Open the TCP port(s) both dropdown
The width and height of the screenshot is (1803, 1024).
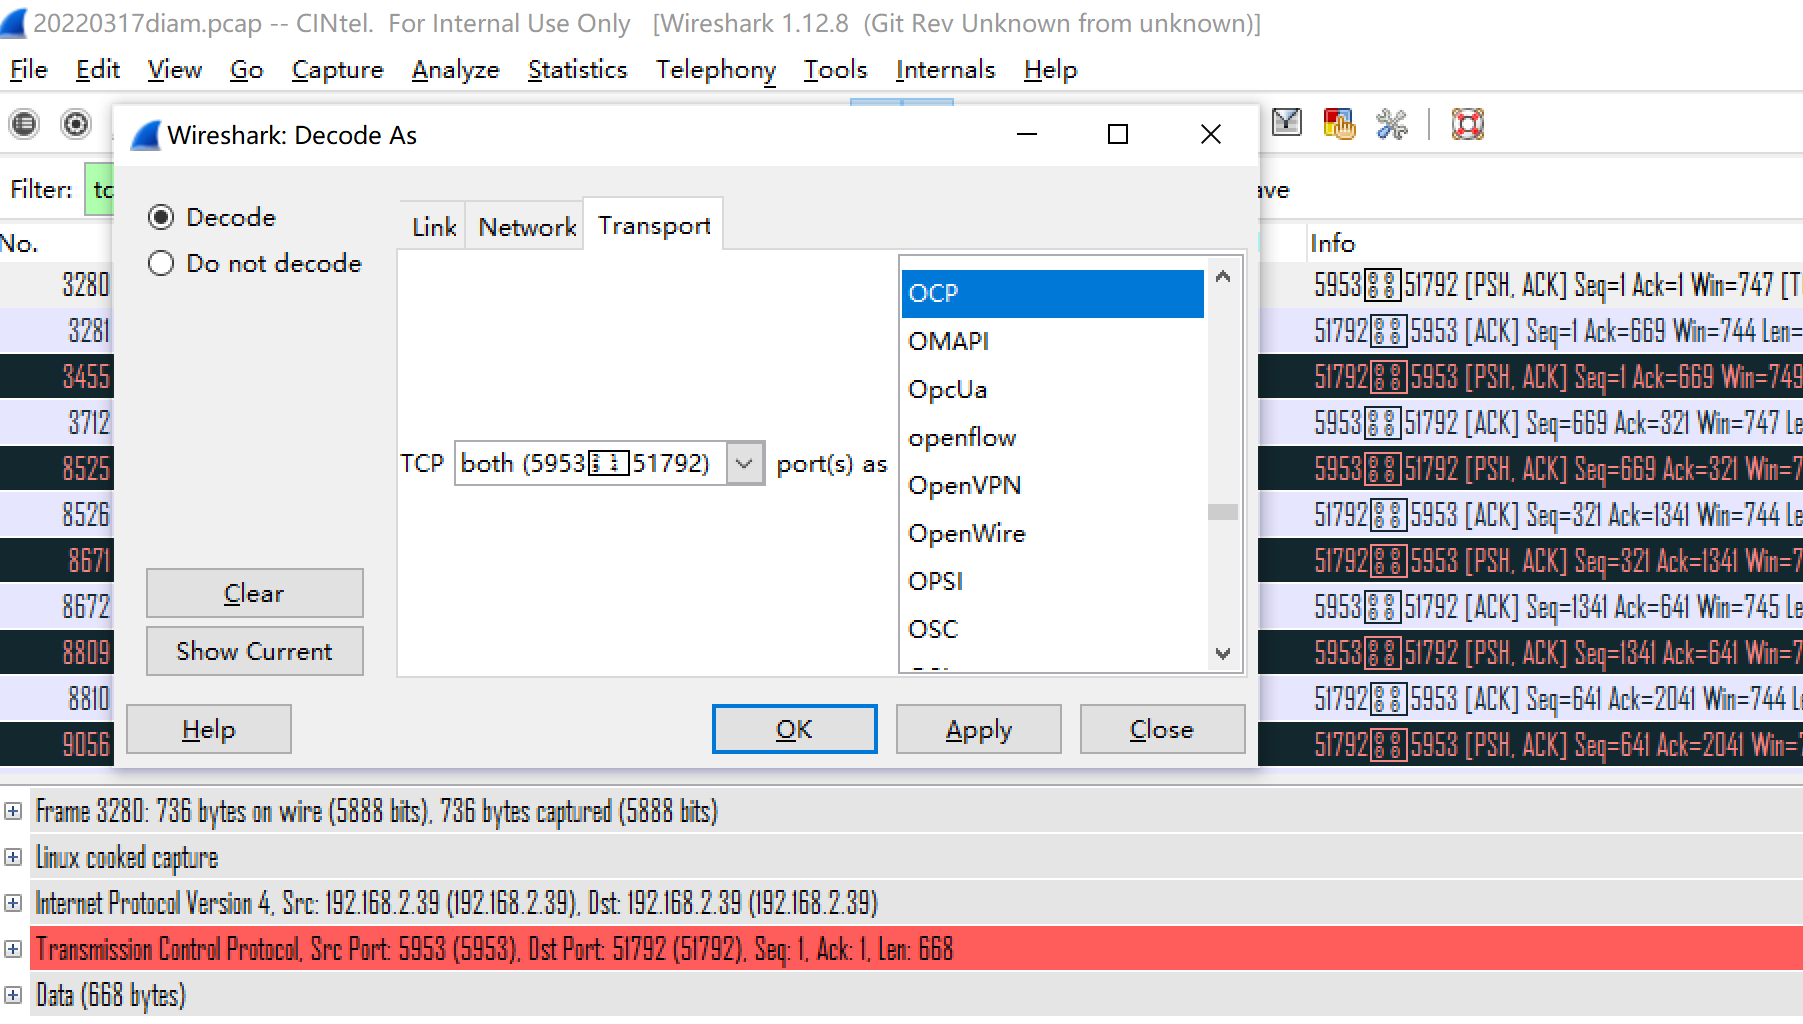tap(744, 464)
